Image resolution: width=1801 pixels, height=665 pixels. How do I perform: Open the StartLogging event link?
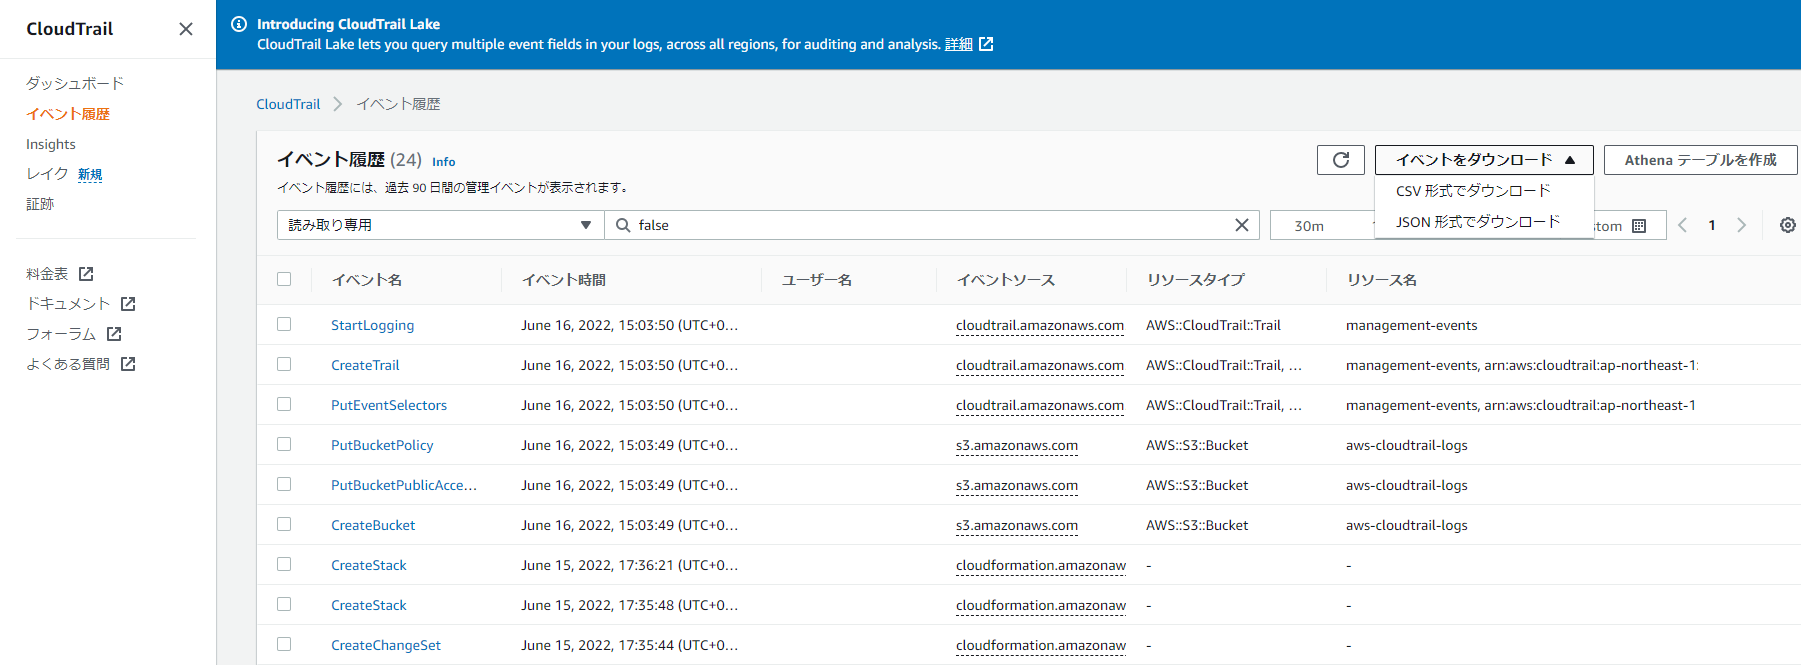point(372,325)
